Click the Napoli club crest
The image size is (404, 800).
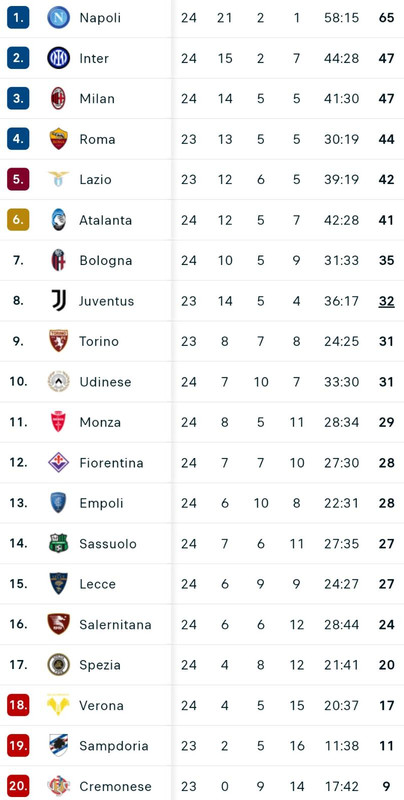coord(59,18)
